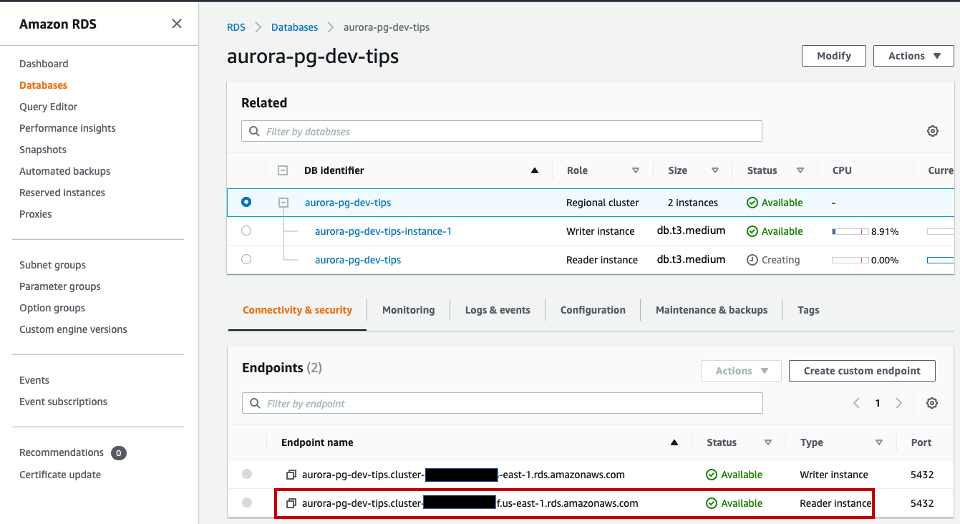Screen dimensions: 960x524
Task: Open Event subscriptions in sidebar
Action: click(x=63, y=402)
